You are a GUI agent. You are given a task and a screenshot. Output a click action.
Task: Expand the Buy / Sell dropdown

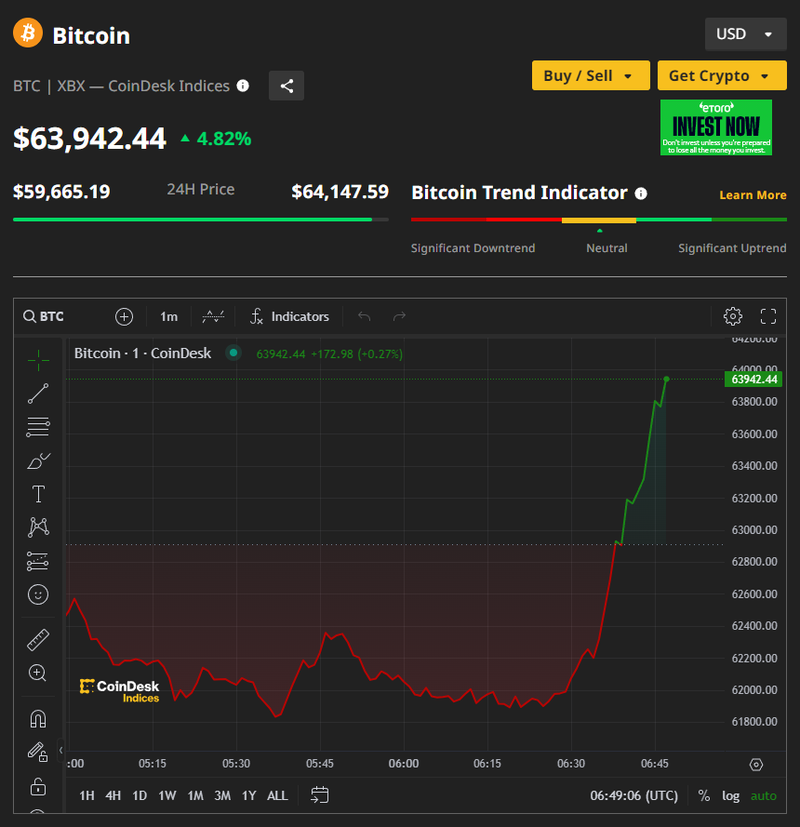point(589,76)
